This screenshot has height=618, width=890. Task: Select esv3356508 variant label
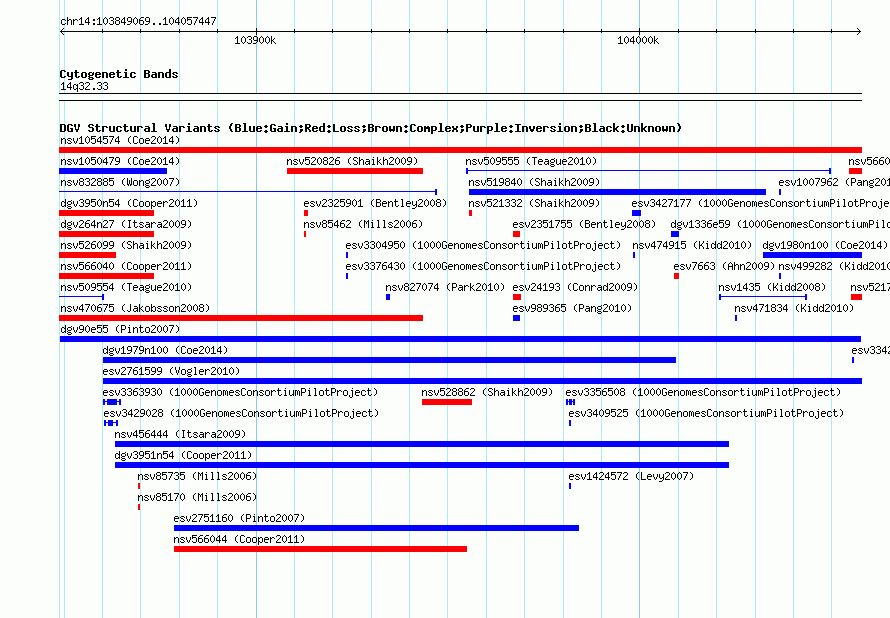point(703,392)
